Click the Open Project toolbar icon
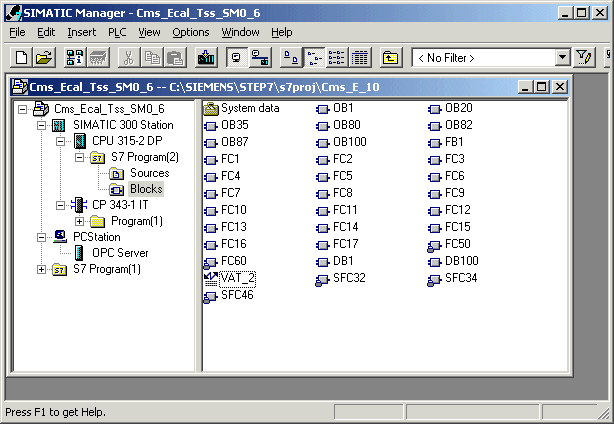This screenshot has width=614, height=424. [x=44, y=58]
